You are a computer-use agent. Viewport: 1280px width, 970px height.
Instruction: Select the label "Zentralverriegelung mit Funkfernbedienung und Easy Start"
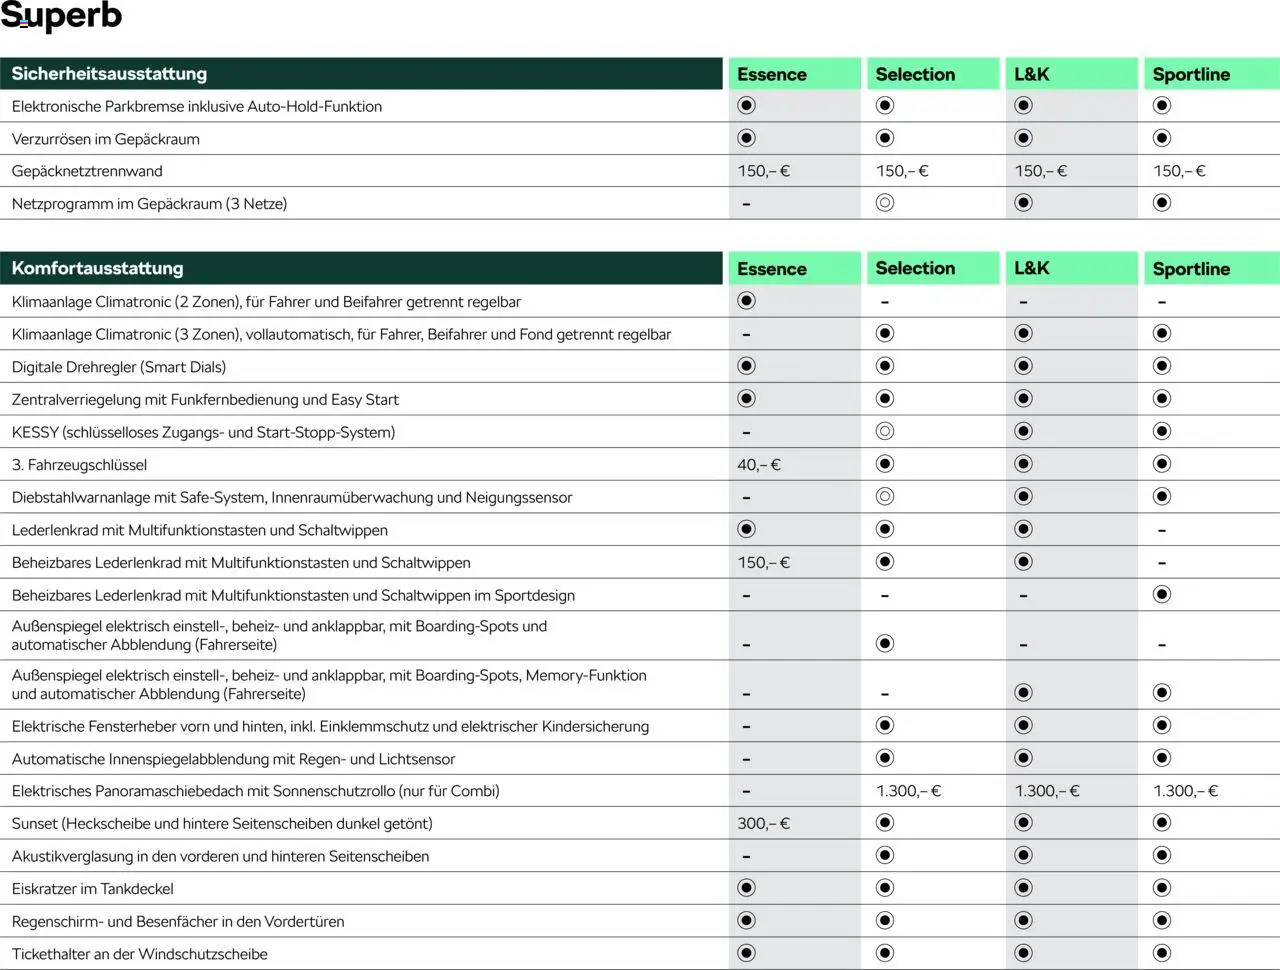pos(205,400)
